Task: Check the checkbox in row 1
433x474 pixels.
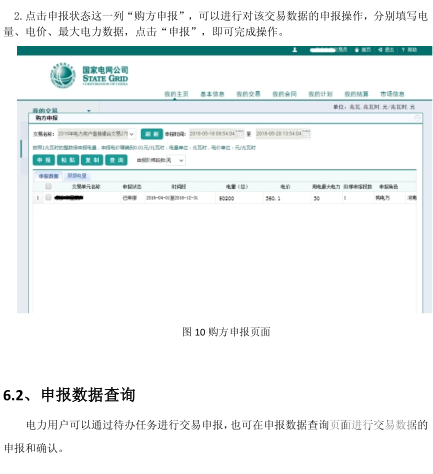Action: pos(48,197)
